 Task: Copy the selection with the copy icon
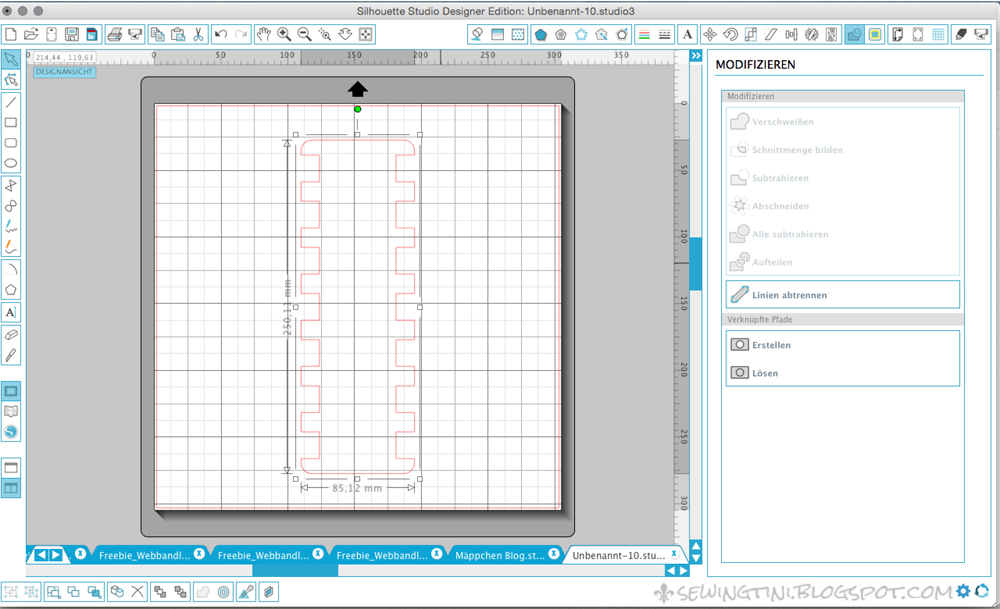[x=158, y=34]
